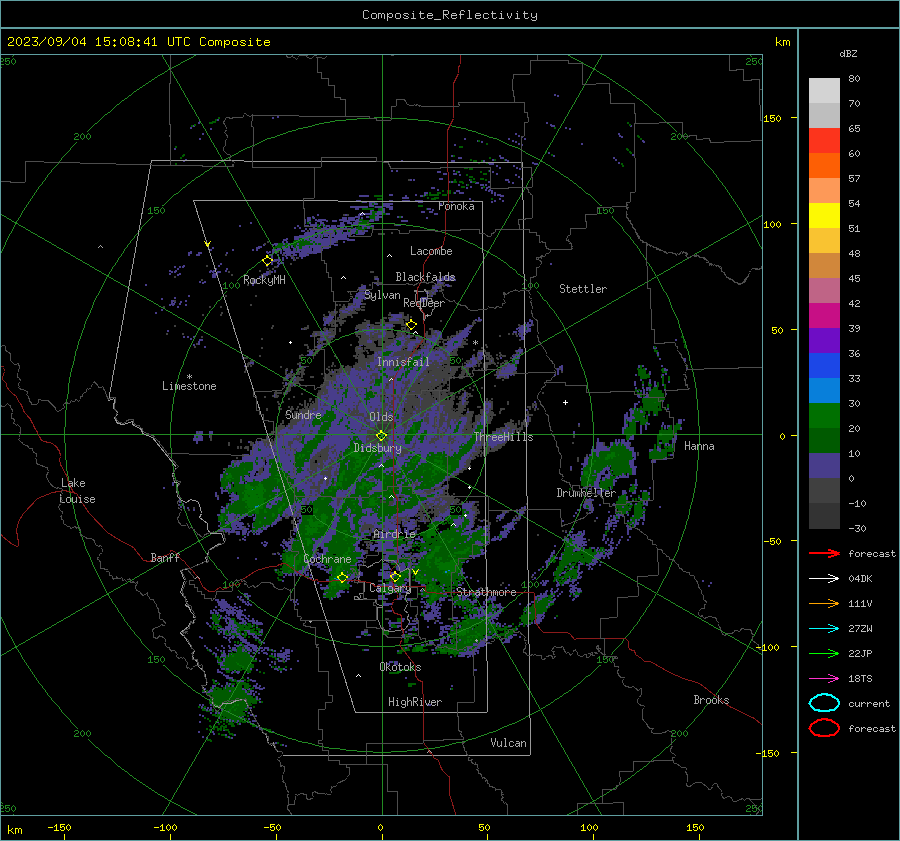
Task: Click the yellow diamond marker near RockyMH
Action: (267, 261)
